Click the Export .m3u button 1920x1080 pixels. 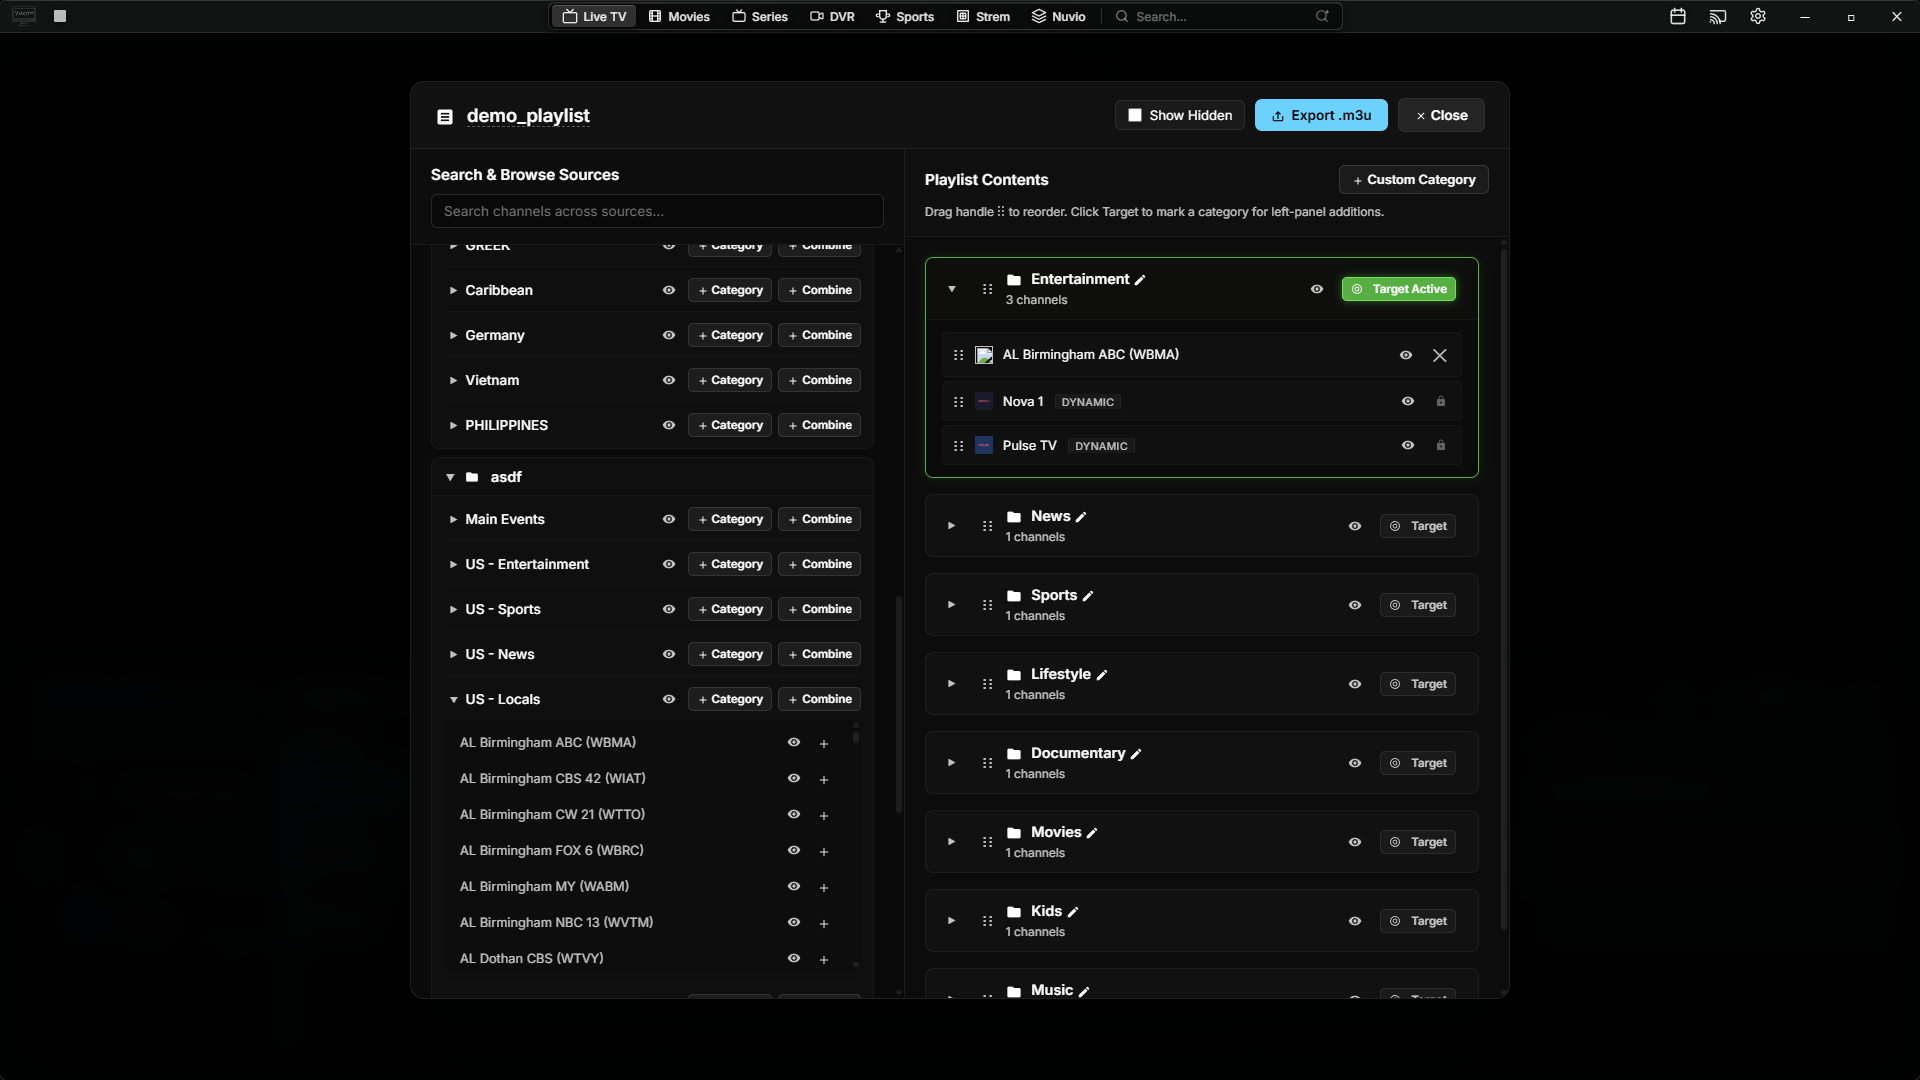[x=1321, y=115]
